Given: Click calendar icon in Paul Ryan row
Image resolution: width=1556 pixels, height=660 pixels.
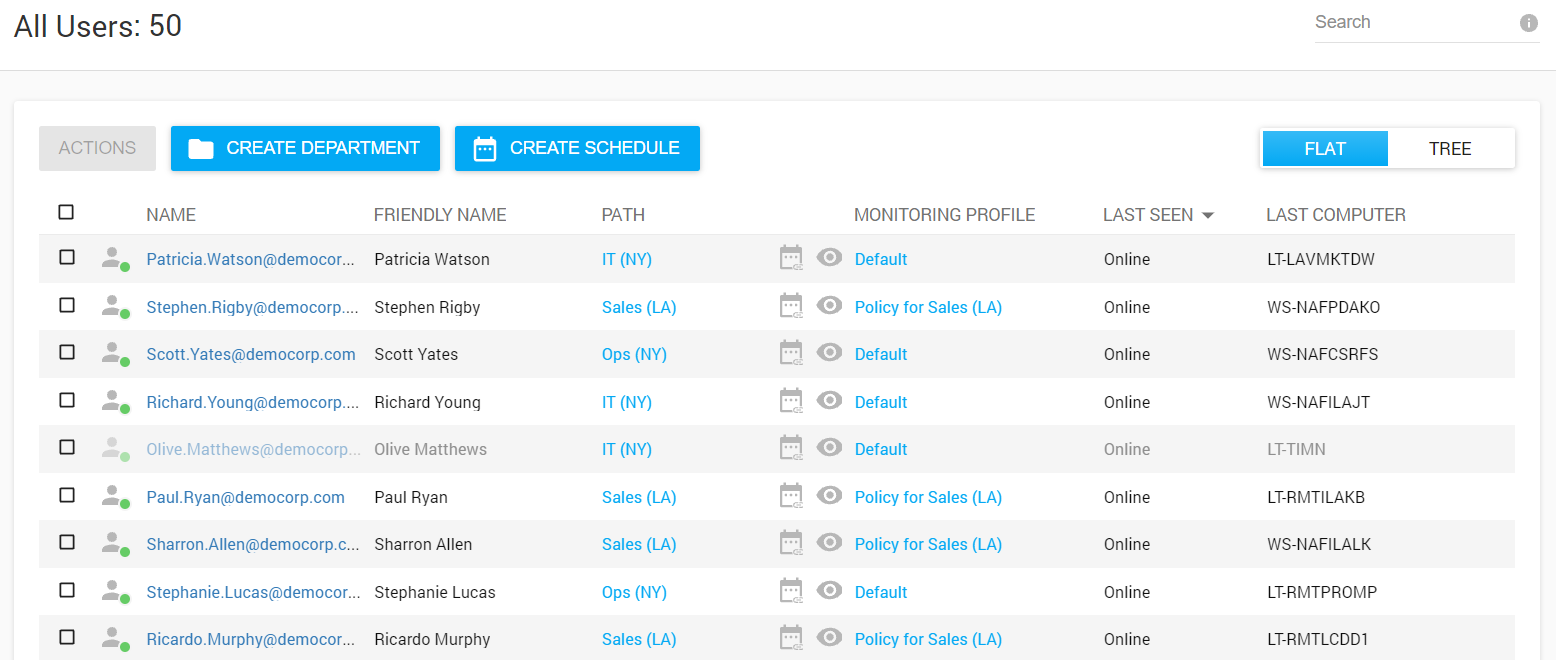Looking at the screenshot, I should pyautogui.click(x=791, y=496).
